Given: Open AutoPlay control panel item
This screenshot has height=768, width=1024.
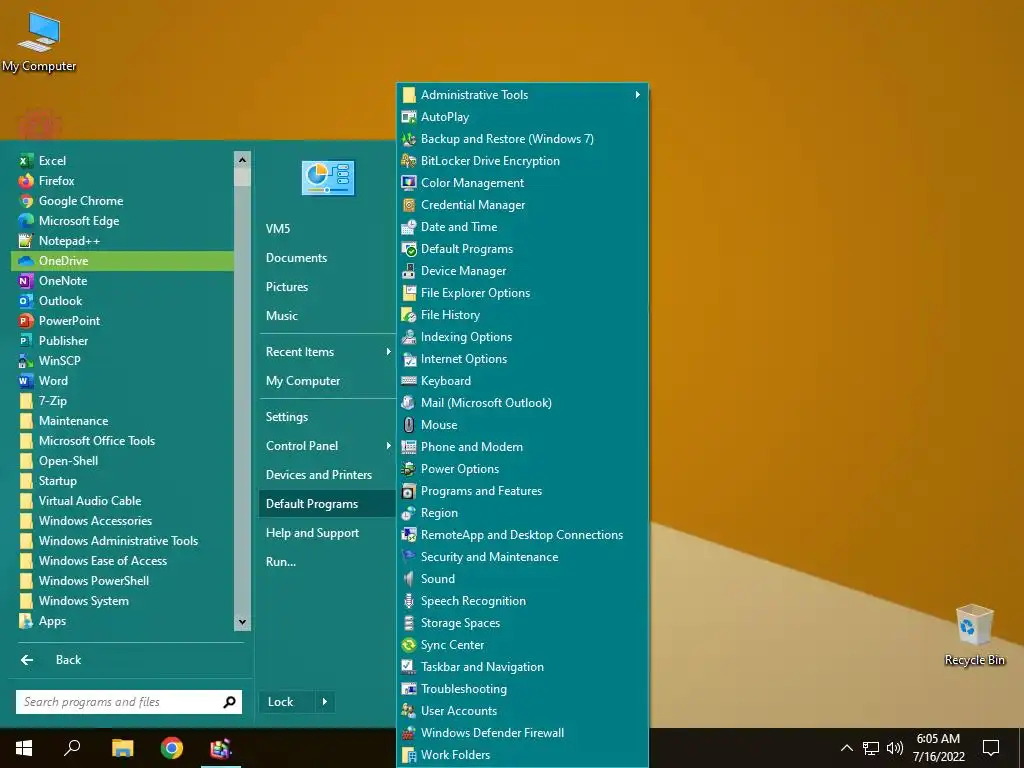Looking at the screenshot, I should [x=522, y=117].
